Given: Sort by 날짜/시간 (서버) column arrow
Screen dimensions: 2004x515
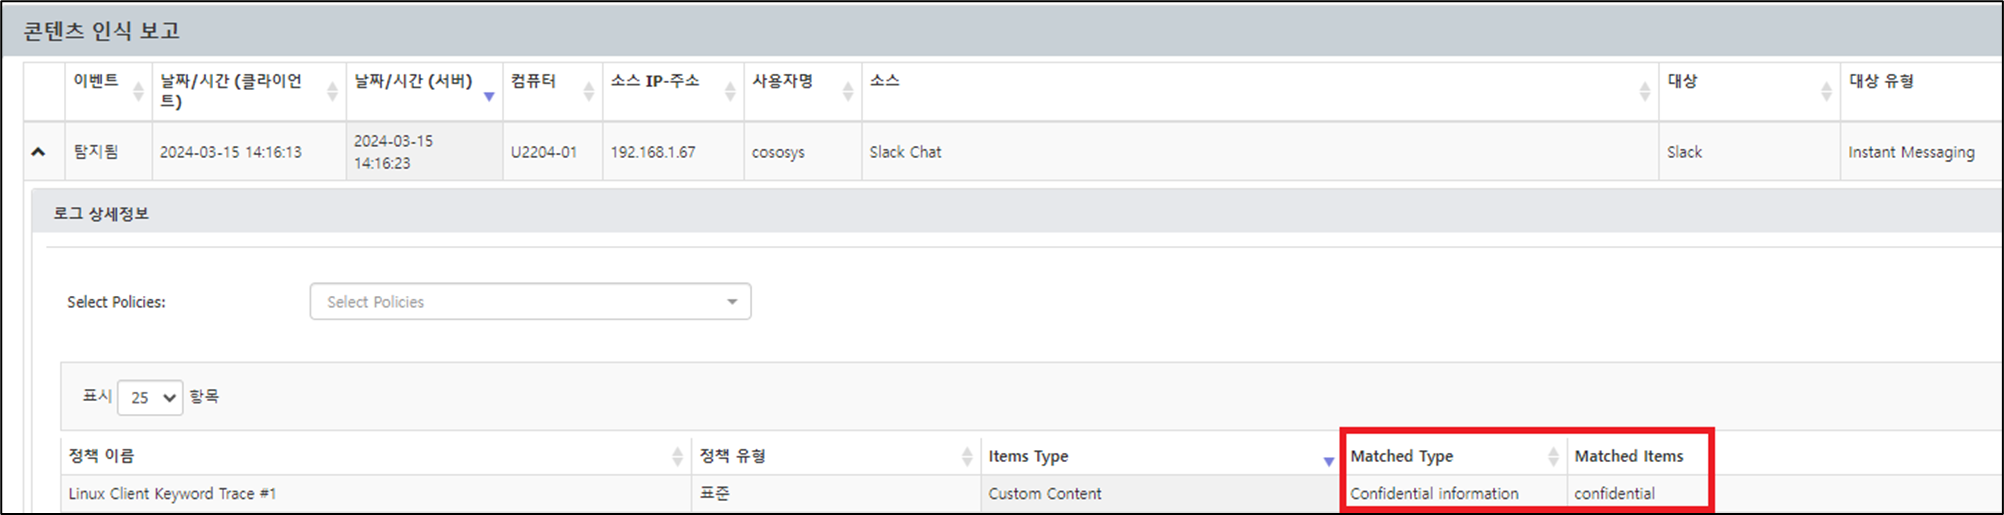Looking at the screenshot, I should pos(489,96).
